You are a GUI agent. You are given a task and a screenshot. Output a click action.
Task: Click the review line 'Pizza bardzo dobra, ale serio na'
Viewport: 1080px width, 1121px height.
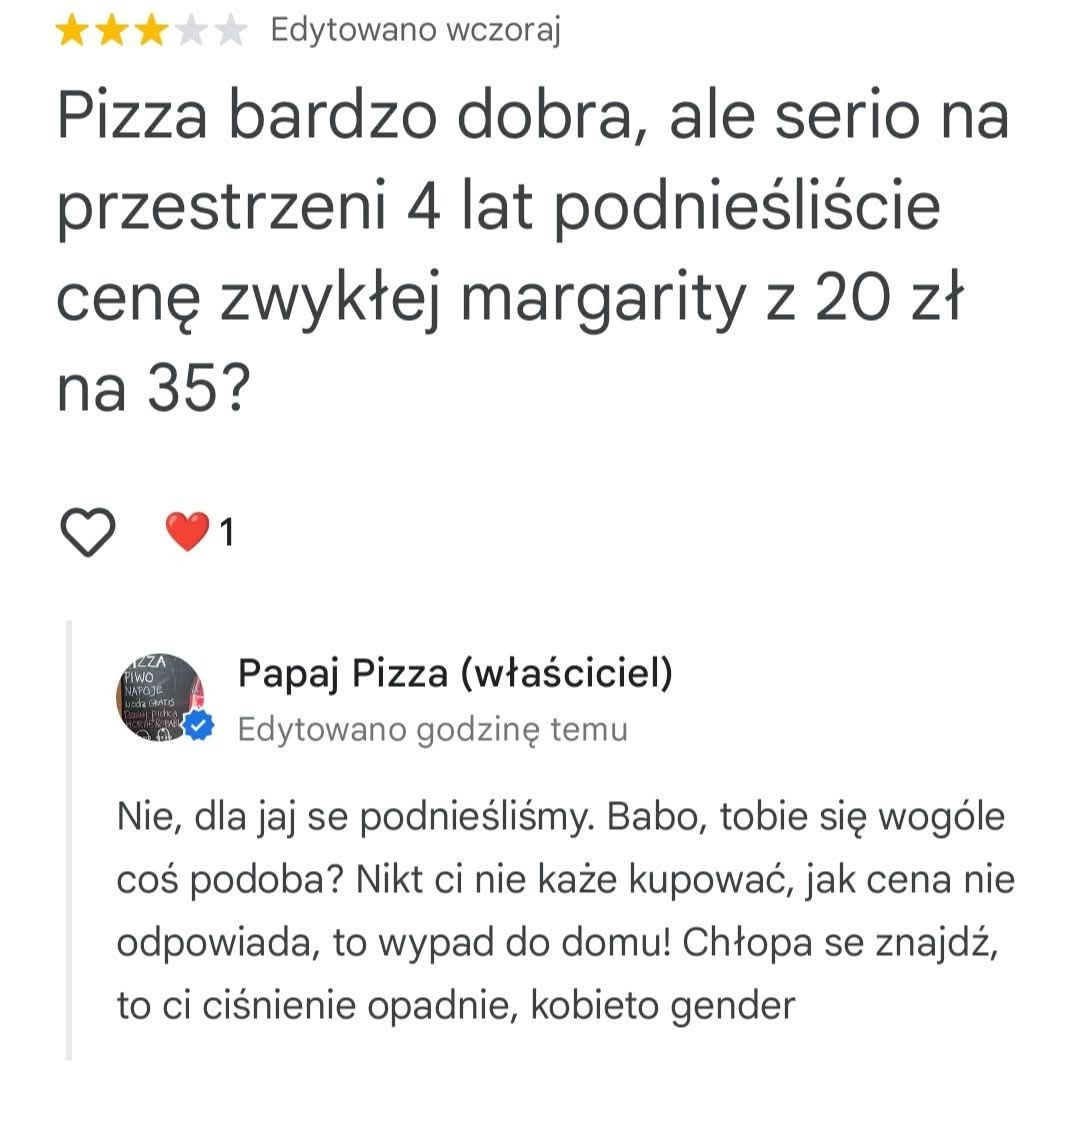coord(532,118)
